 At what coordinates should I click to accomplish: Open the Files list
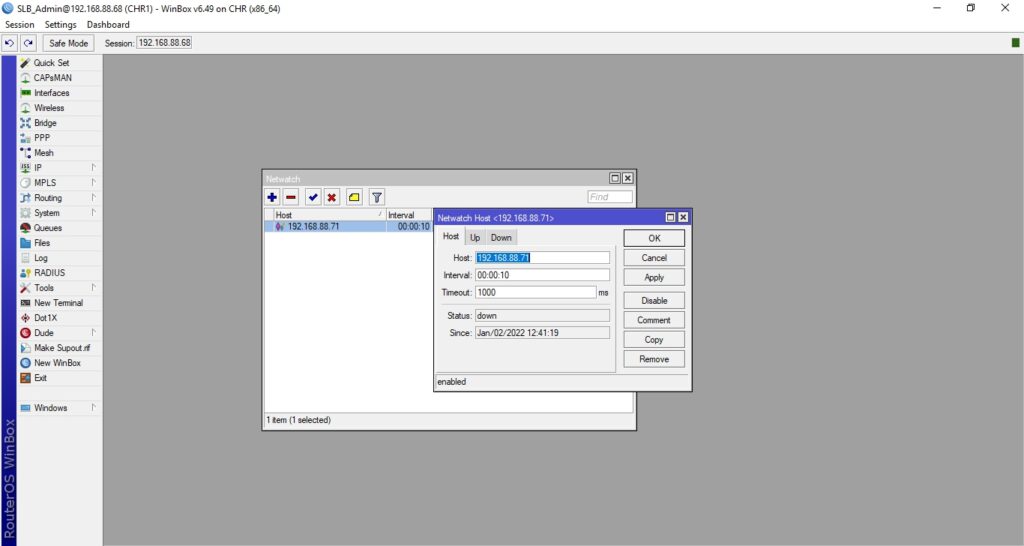click(42, 243)
